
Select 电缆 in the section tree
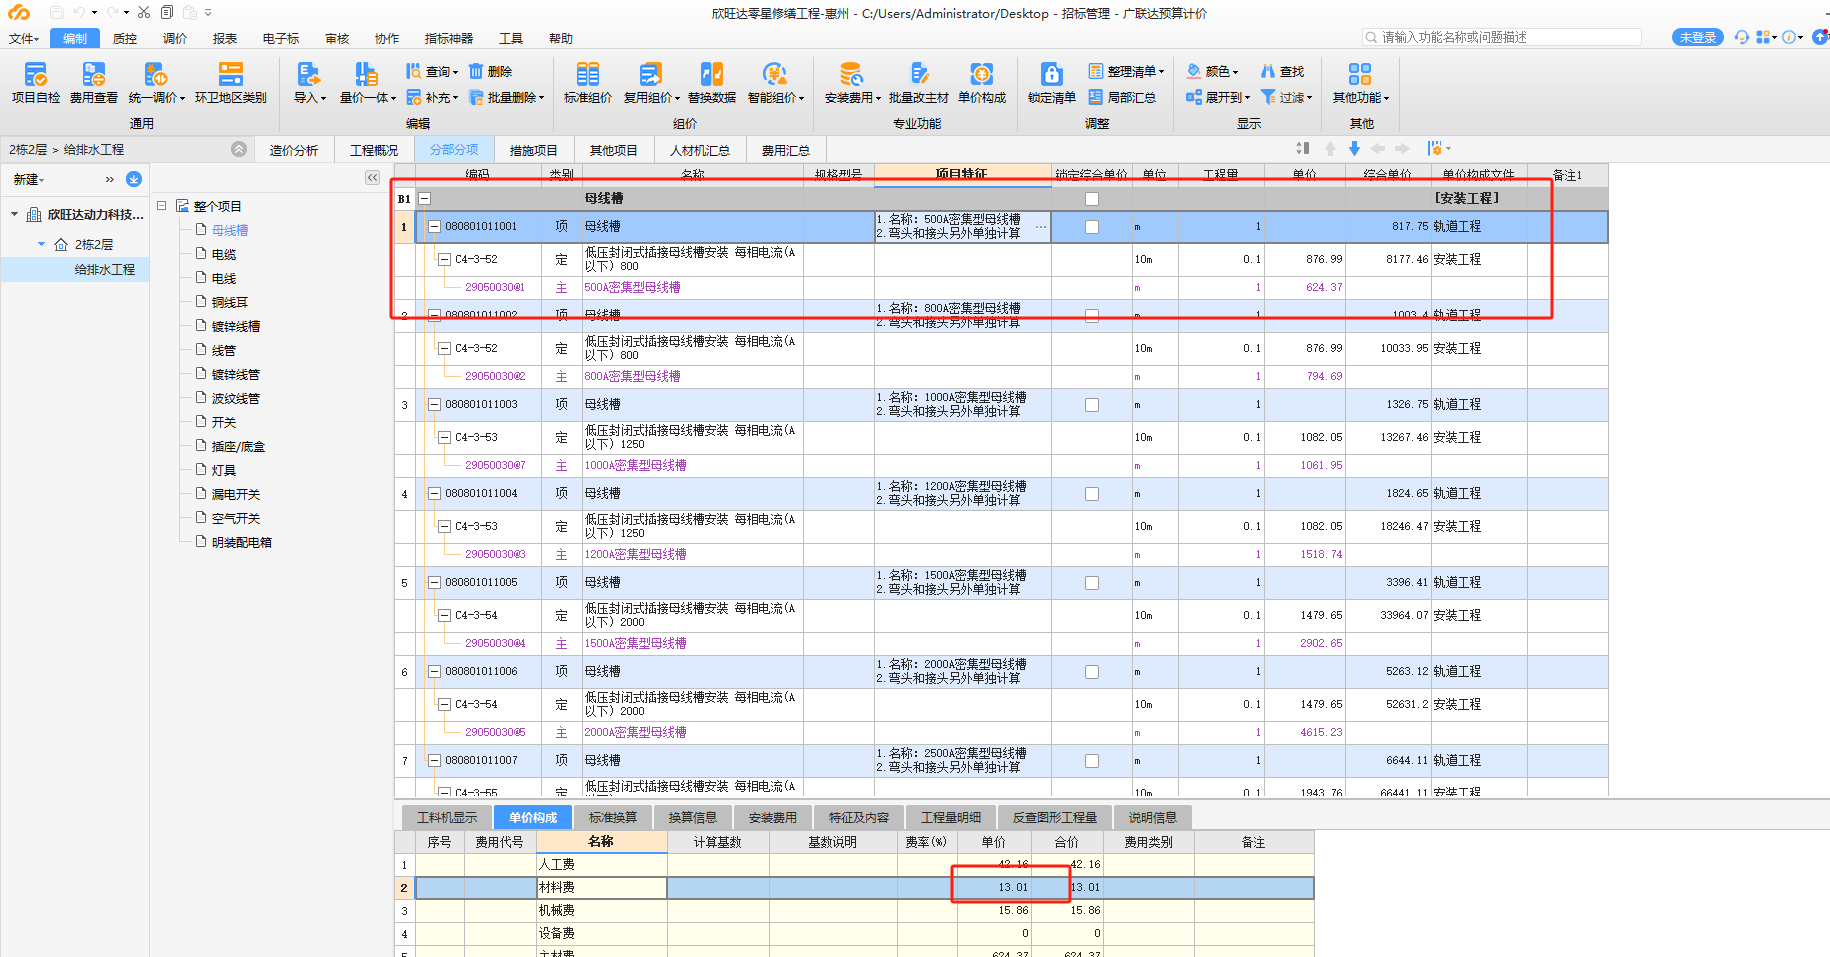tap(224, 254)
